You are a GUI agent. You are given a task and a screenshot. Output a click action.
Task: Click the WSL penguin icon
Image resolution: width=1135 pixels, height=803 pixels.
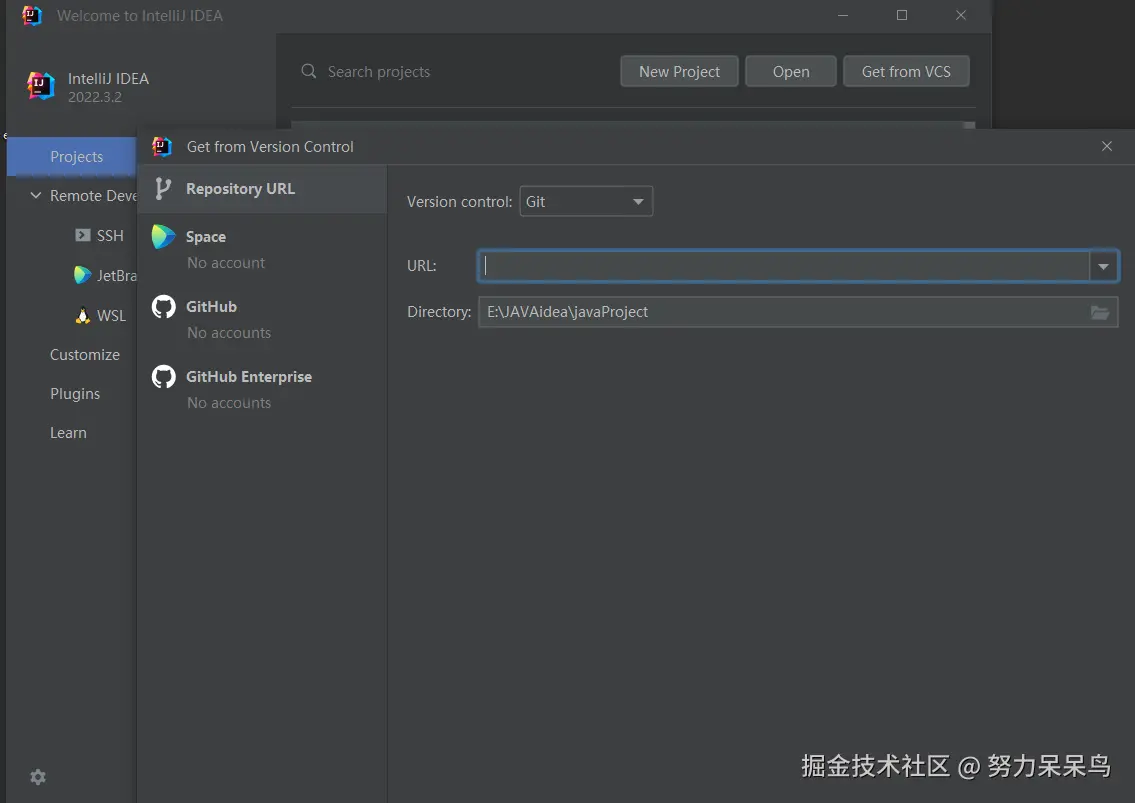(x=83, y=316)
